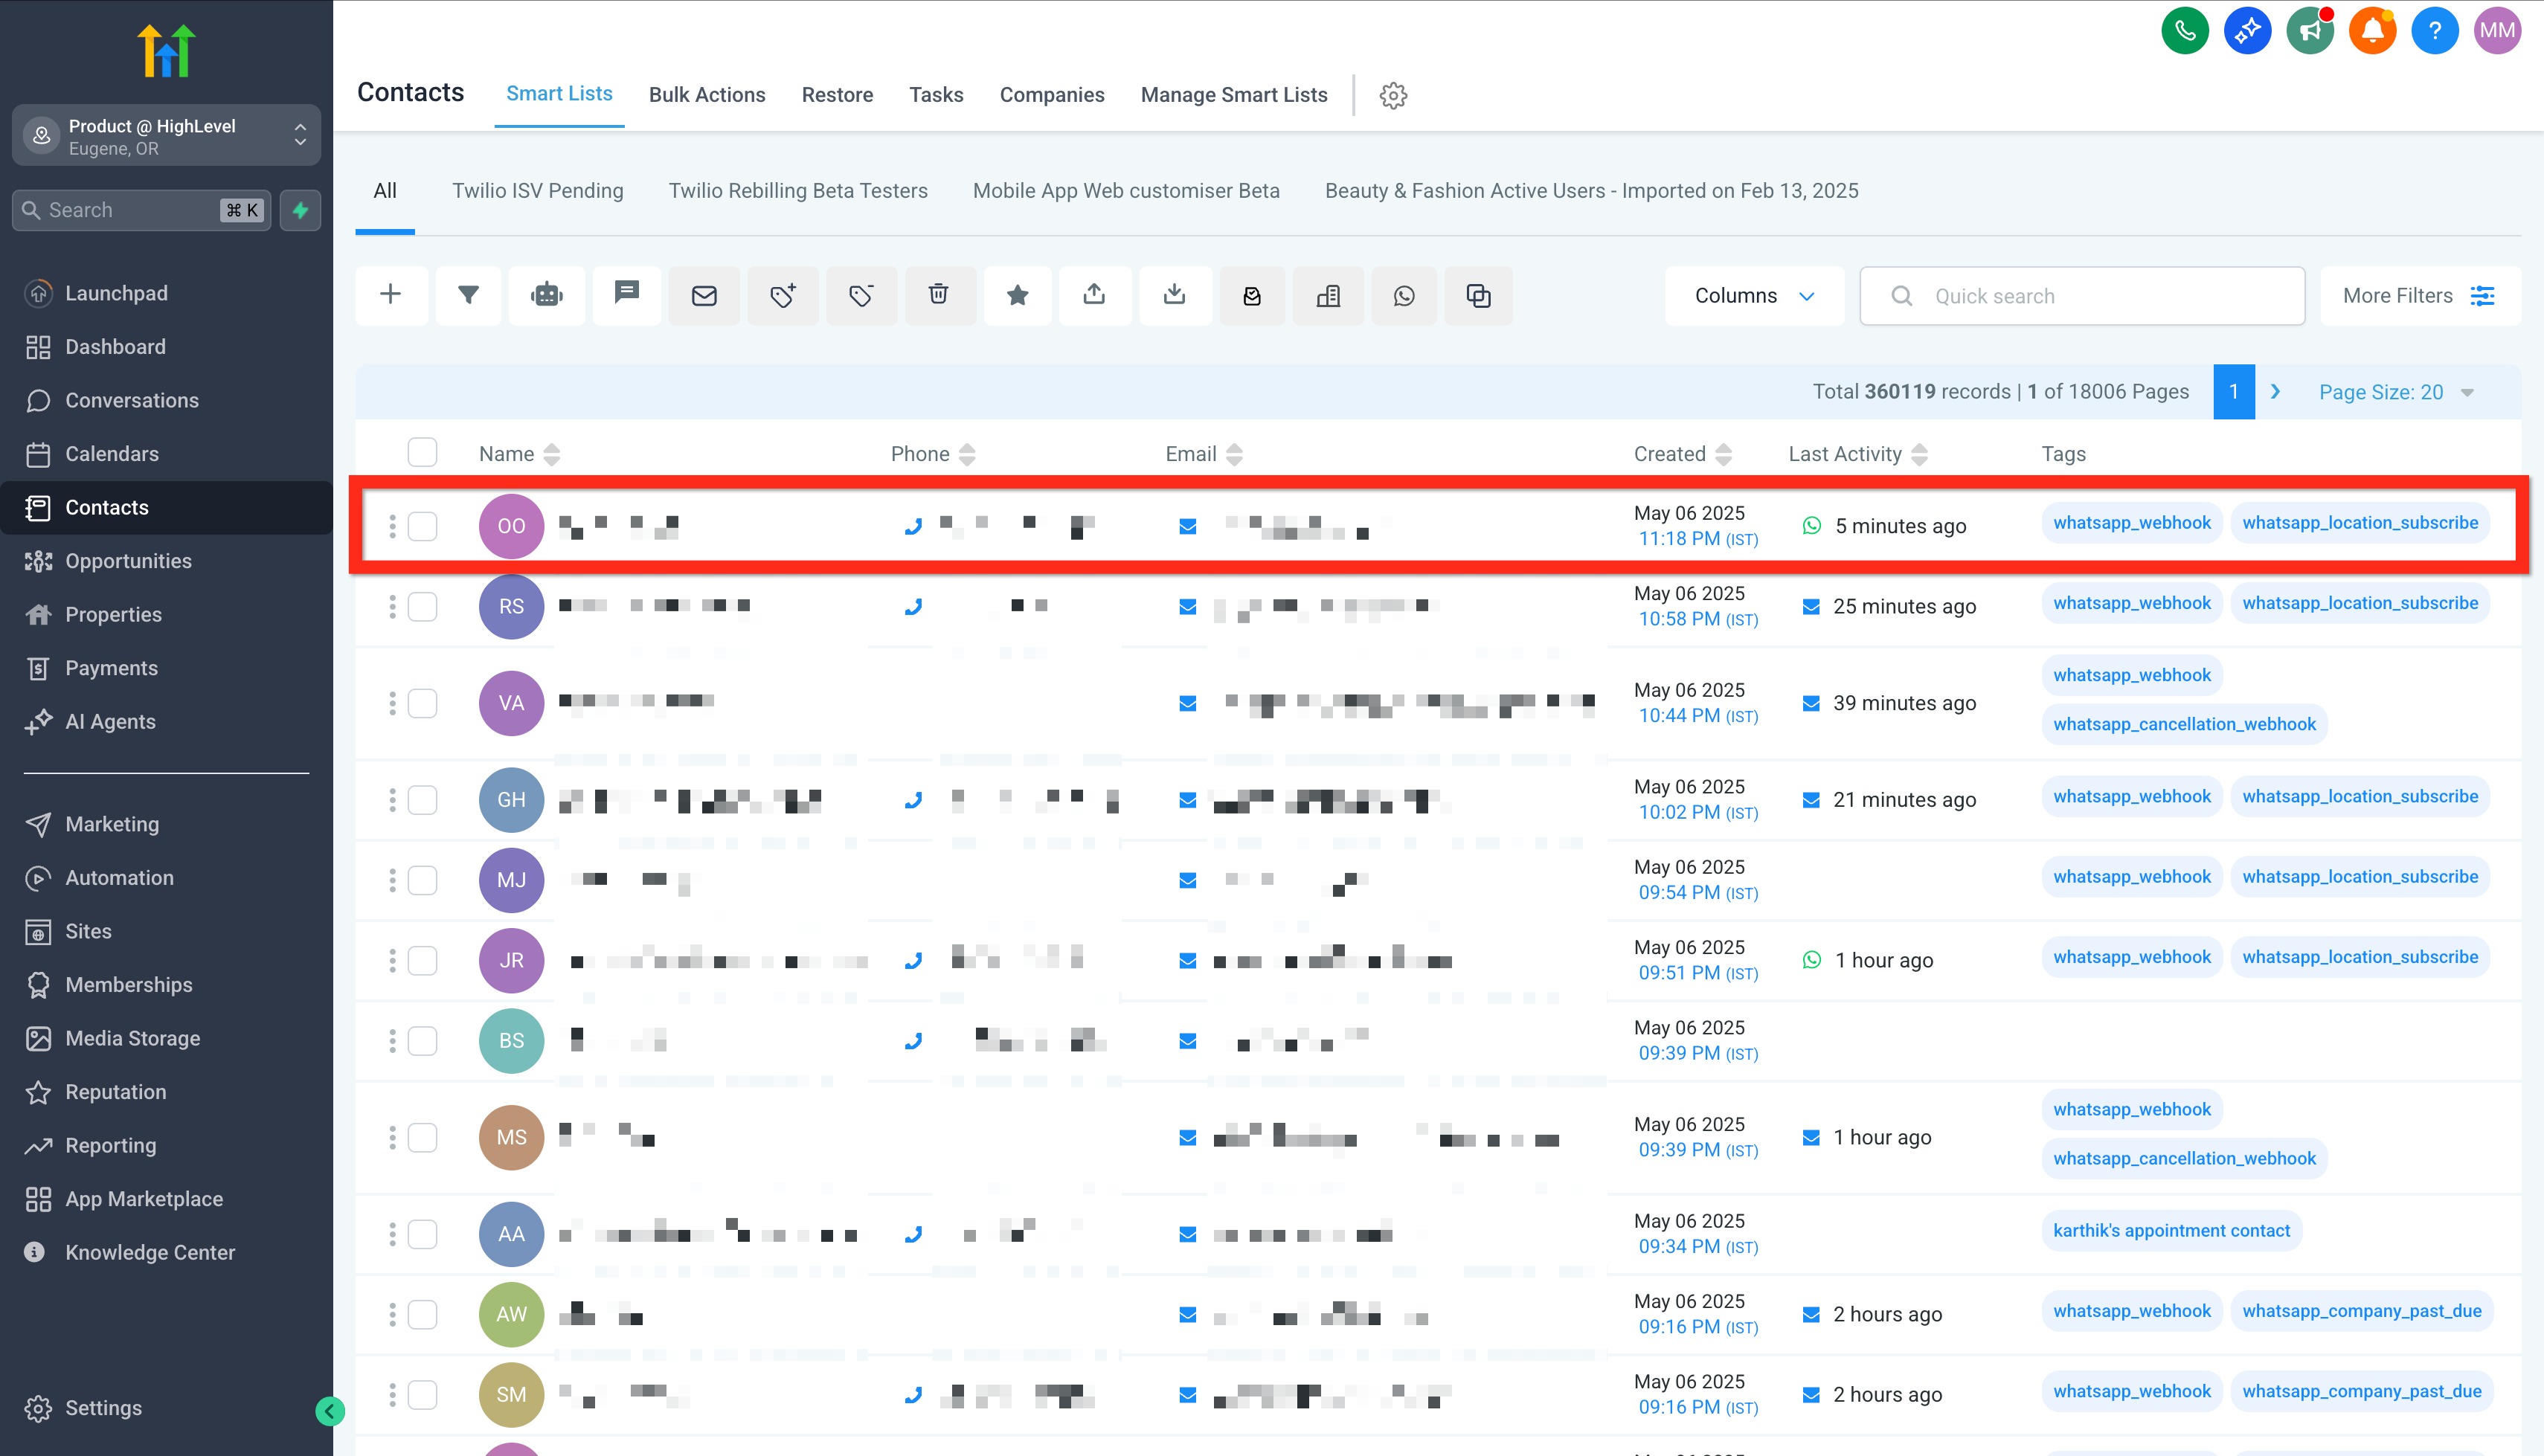Click the More Filters button
The width and height of the screenshot is (2544, 1456).
(x=2418, y=296)
